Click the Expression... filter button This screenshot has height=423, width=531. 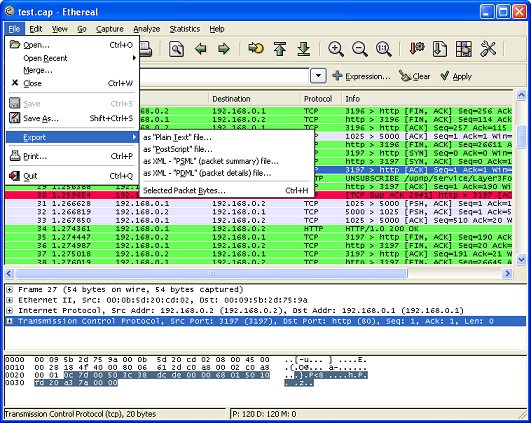(x=361, y=76)
